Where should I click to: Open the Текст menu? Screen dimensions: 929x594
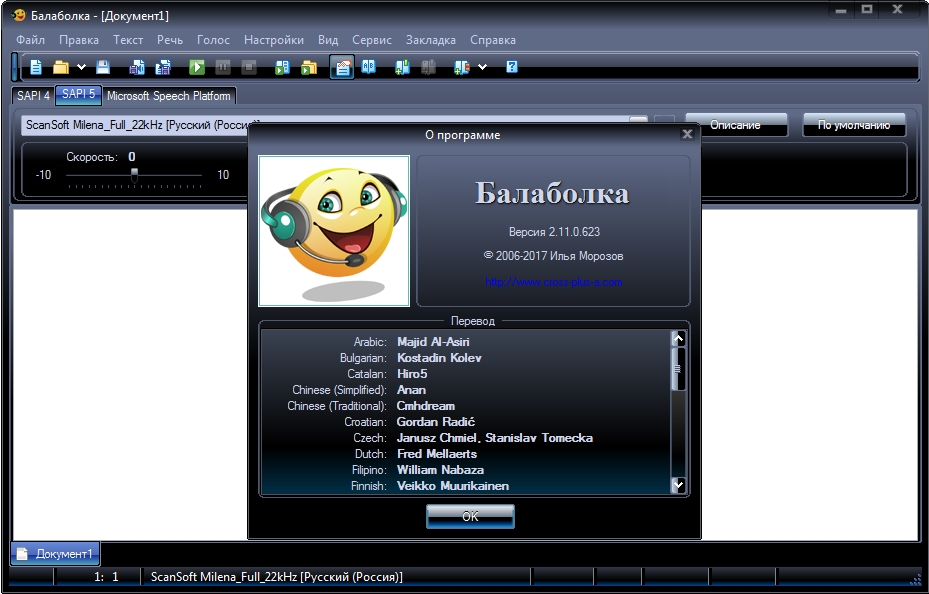tap(128, 40)
